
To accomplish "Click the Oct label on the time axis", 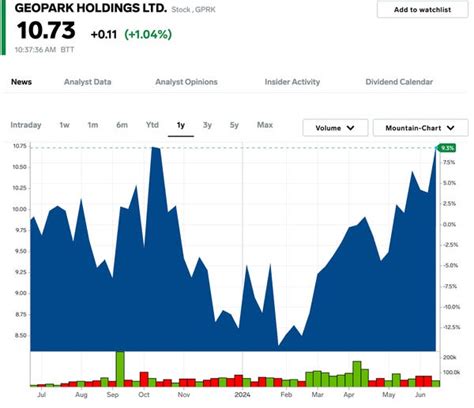I will point(144,395).
